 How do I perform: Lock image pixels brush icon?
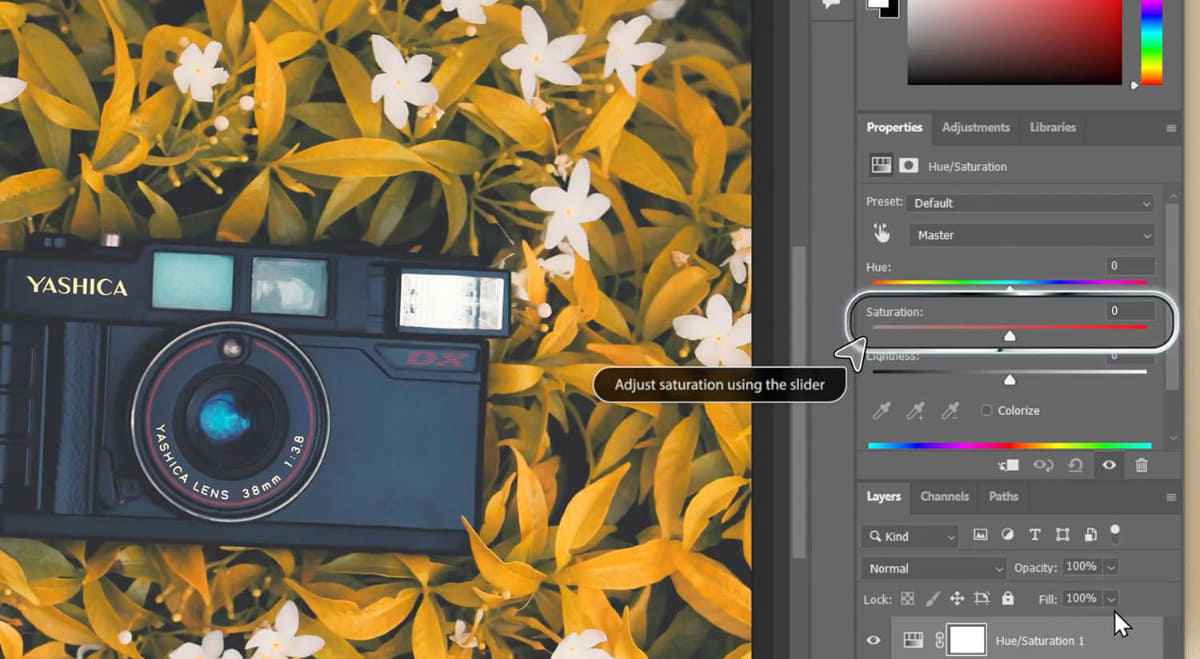[x=932, y=598]
